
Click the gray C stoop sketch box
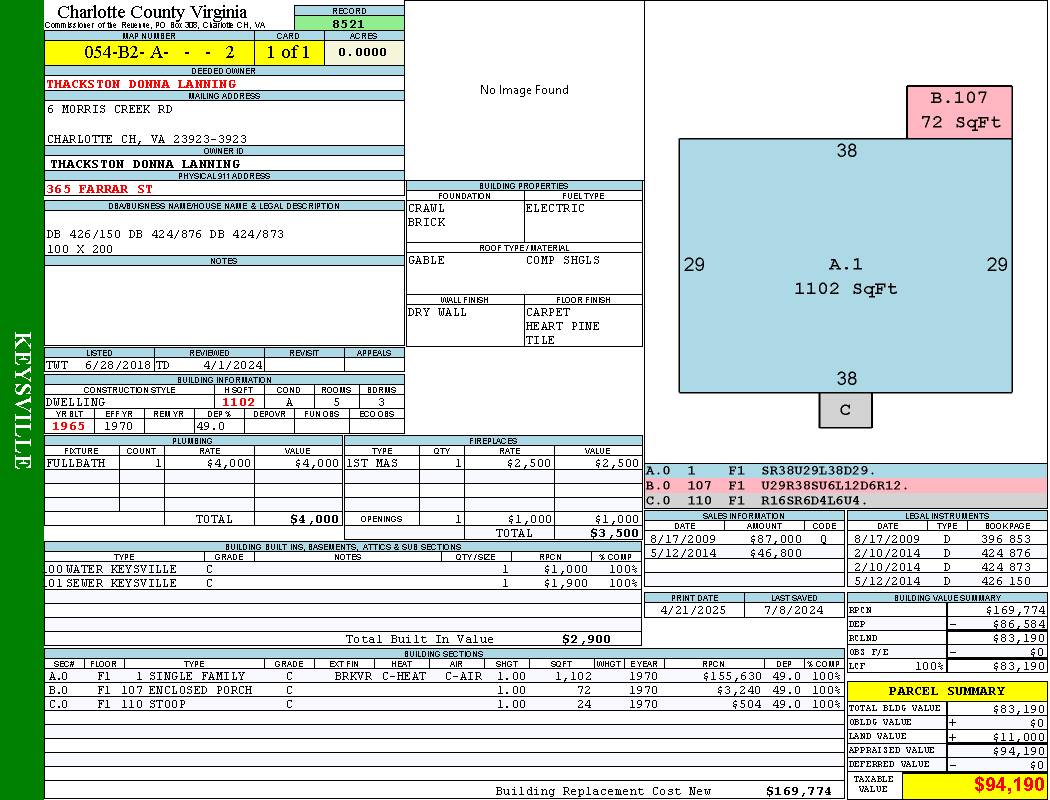pos(845,410)
